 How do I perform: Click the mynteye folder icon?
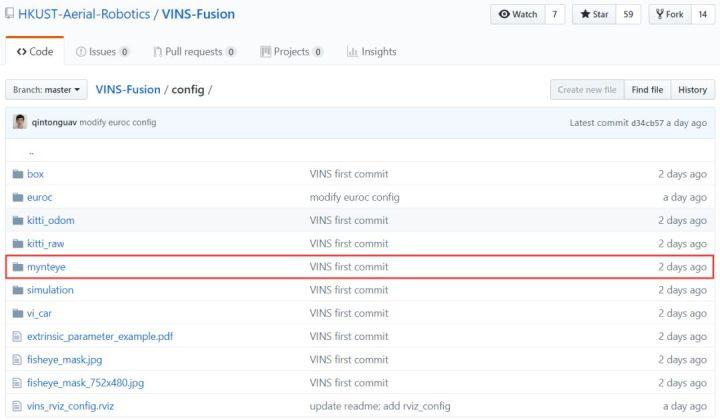(18, 267)
